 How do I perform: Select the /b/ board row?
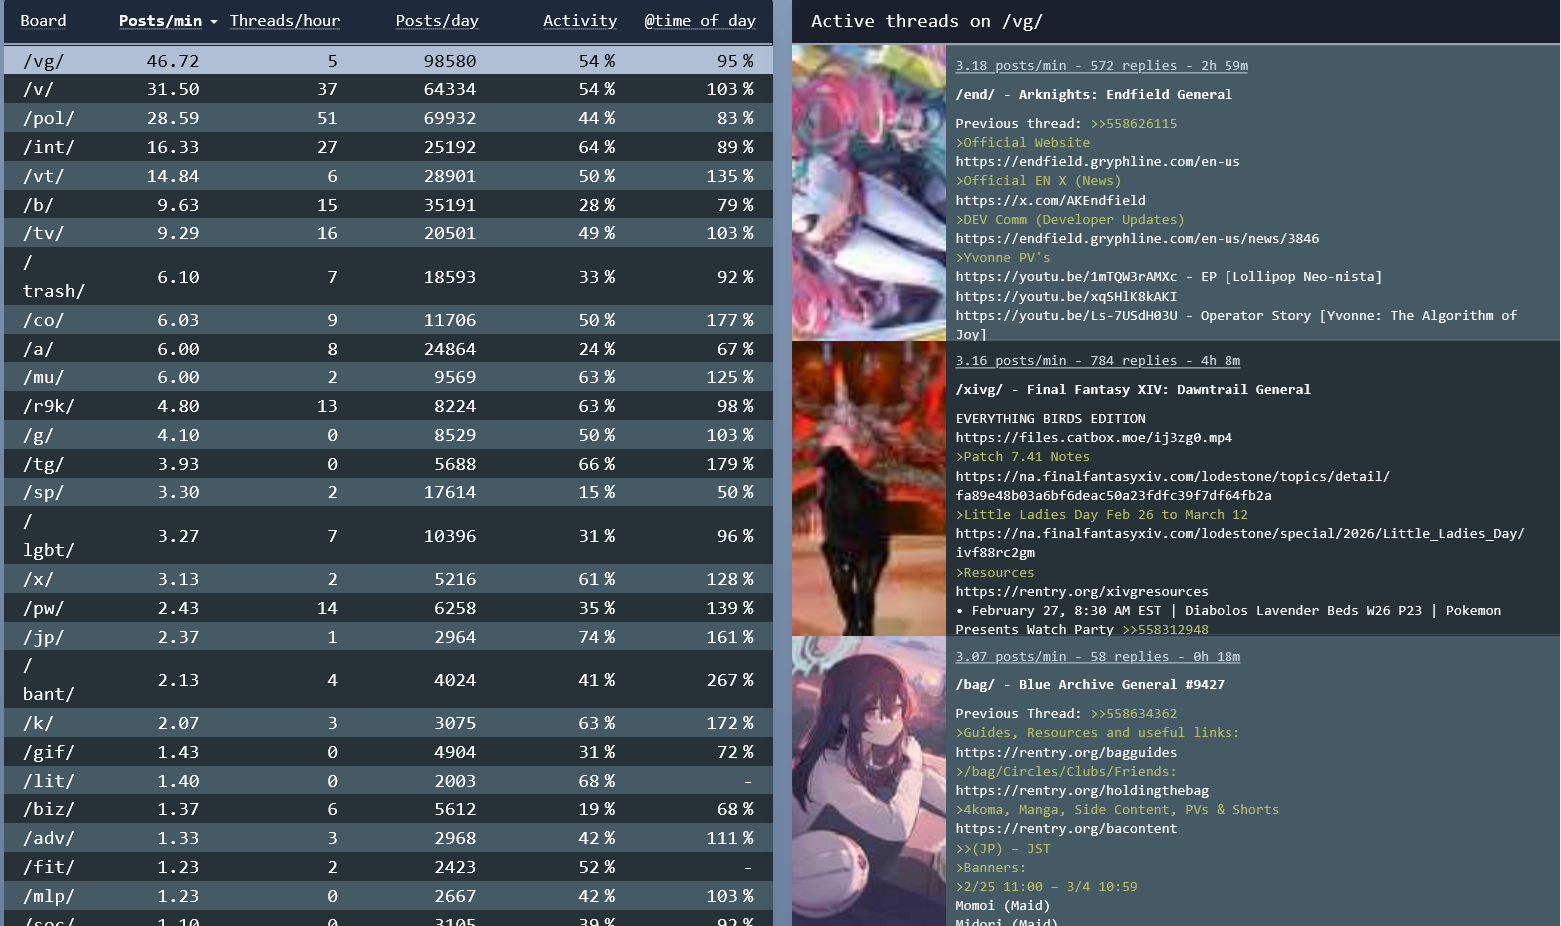[x=388, y=205]
